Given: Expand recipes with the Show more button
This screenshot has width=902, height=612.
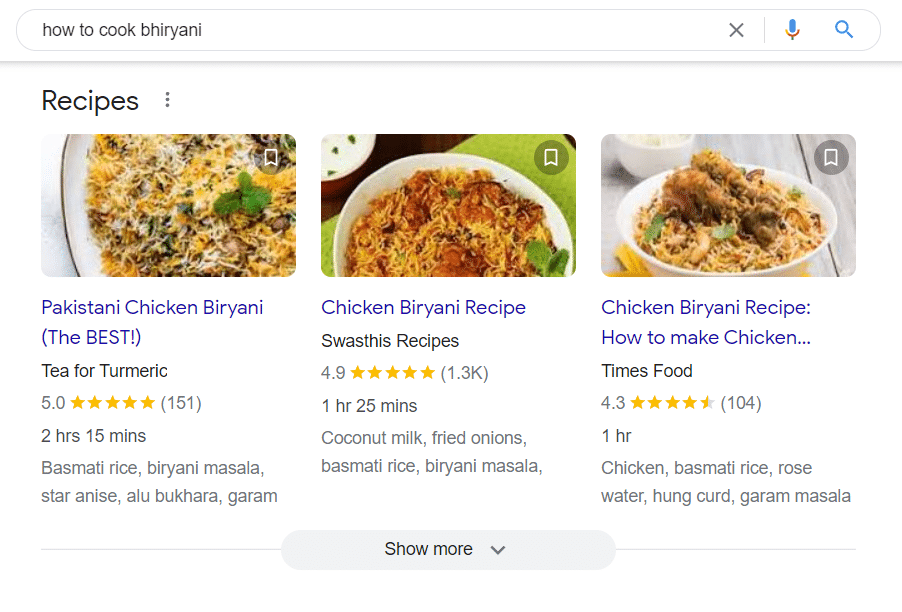Looking at the screenshot, I should pos(448,550).
